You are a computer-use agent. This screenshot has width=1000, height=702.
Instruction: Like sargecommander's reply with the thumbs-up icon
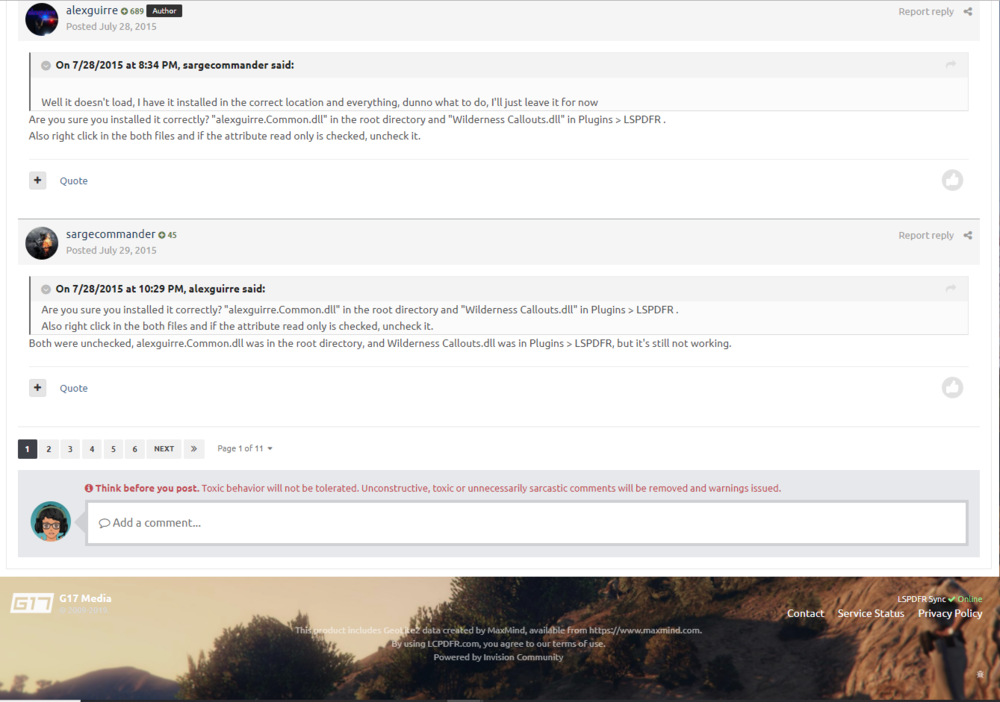coord(952,388)
